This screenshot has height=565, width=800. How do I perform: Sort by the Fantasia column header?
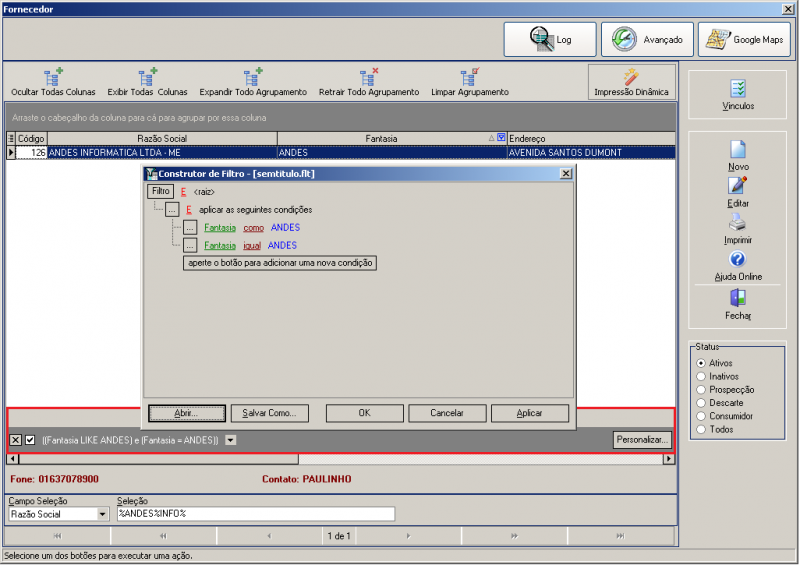pos(381,138)
